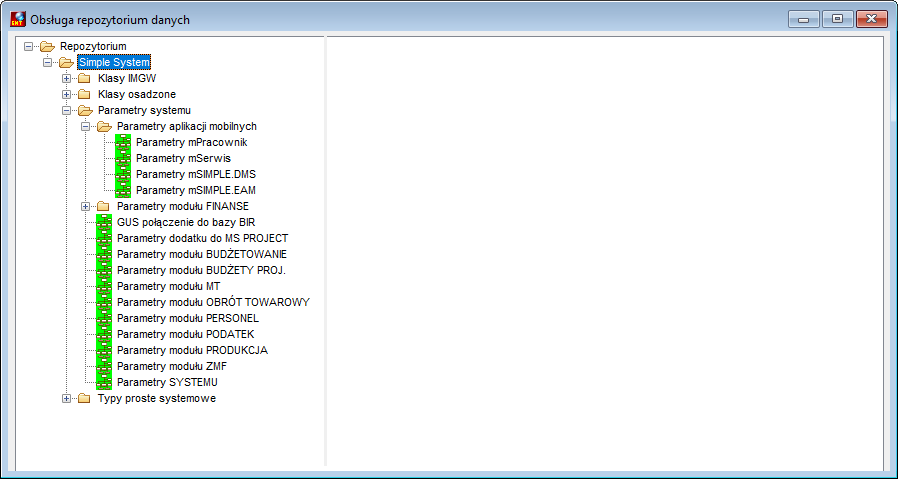
Task: Collapse the Repozytorium root node
Action: pos(29,46)
